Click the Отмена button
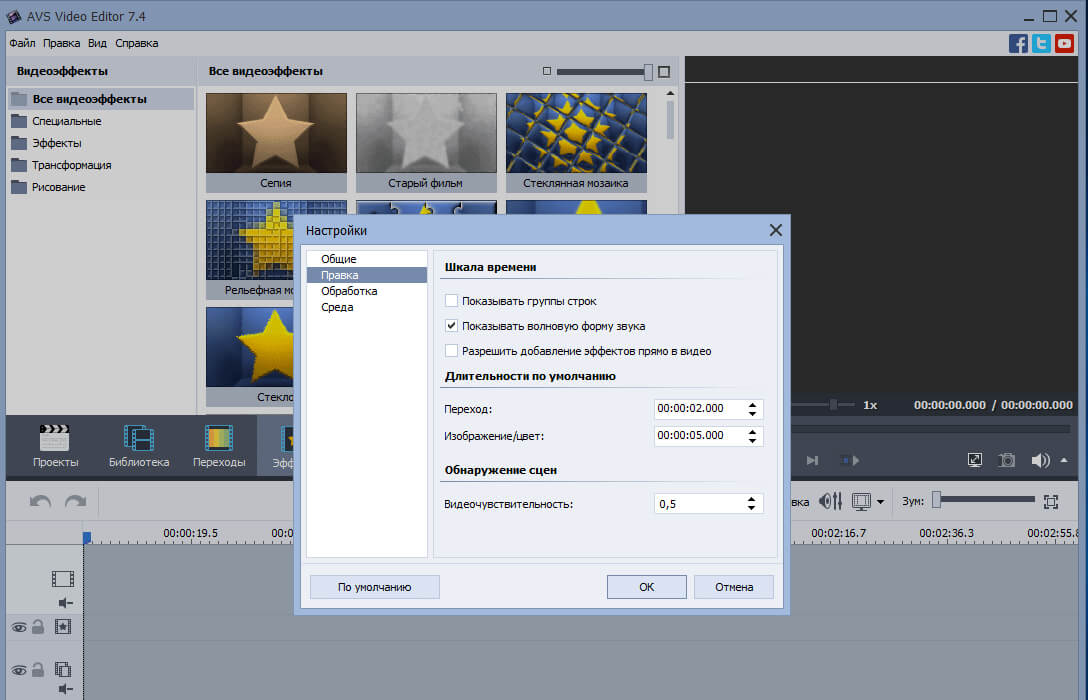 pos(733,587)
